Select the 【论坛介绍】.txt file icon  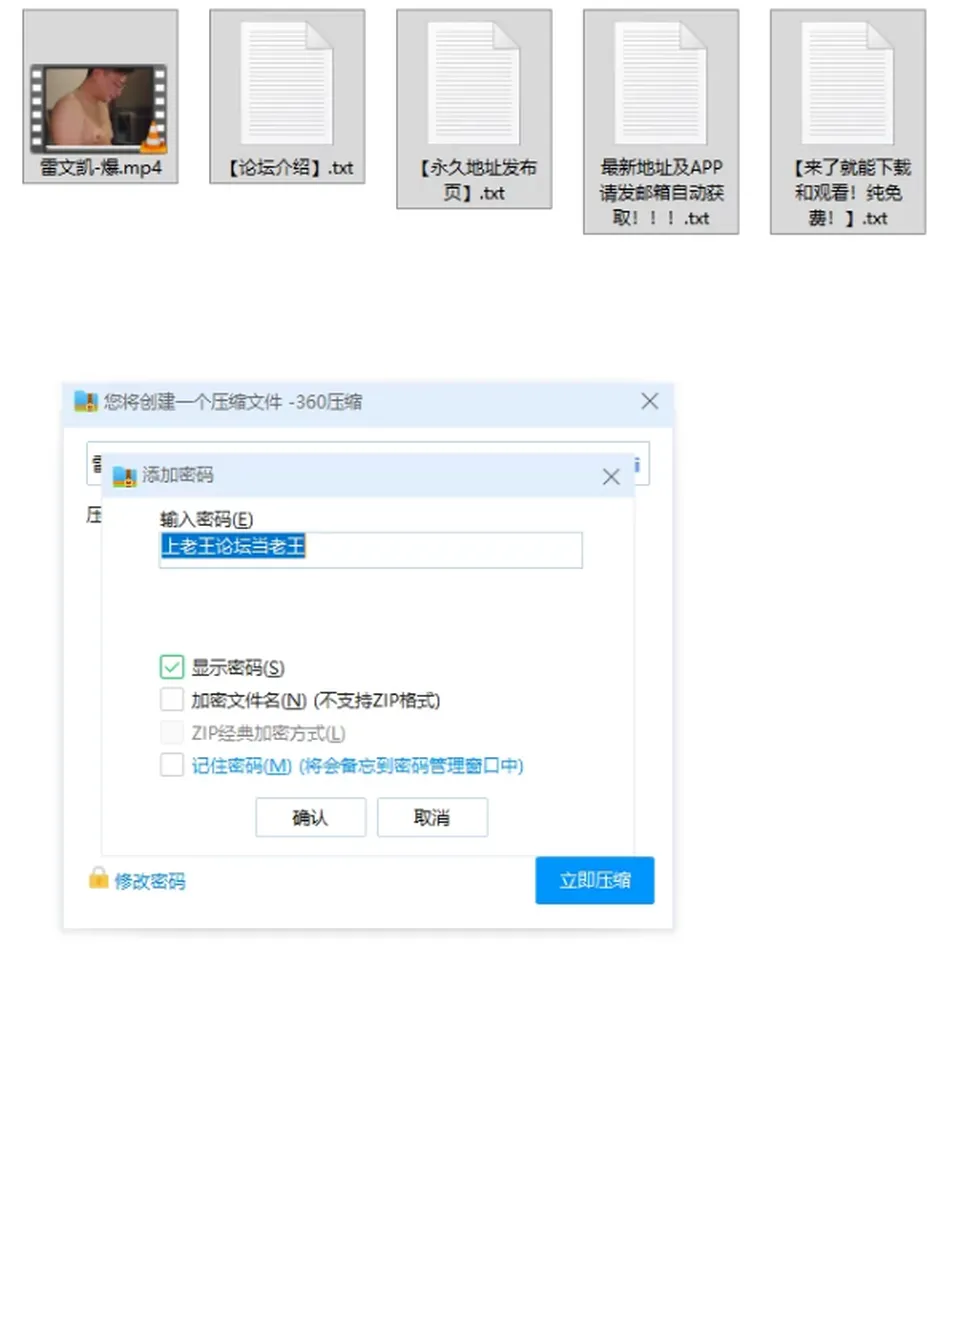tap(287, 85)
